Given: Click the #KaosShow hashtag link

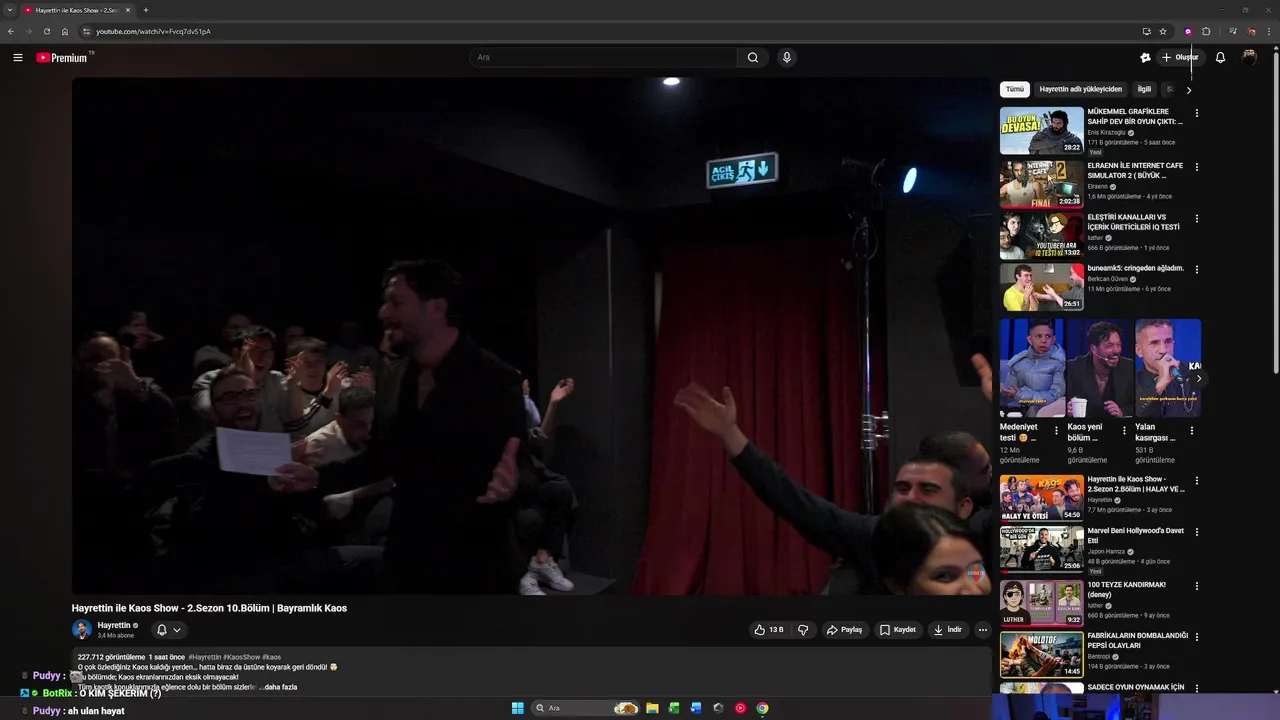Looking at the screenshot, I should click(x=241, y=657).
